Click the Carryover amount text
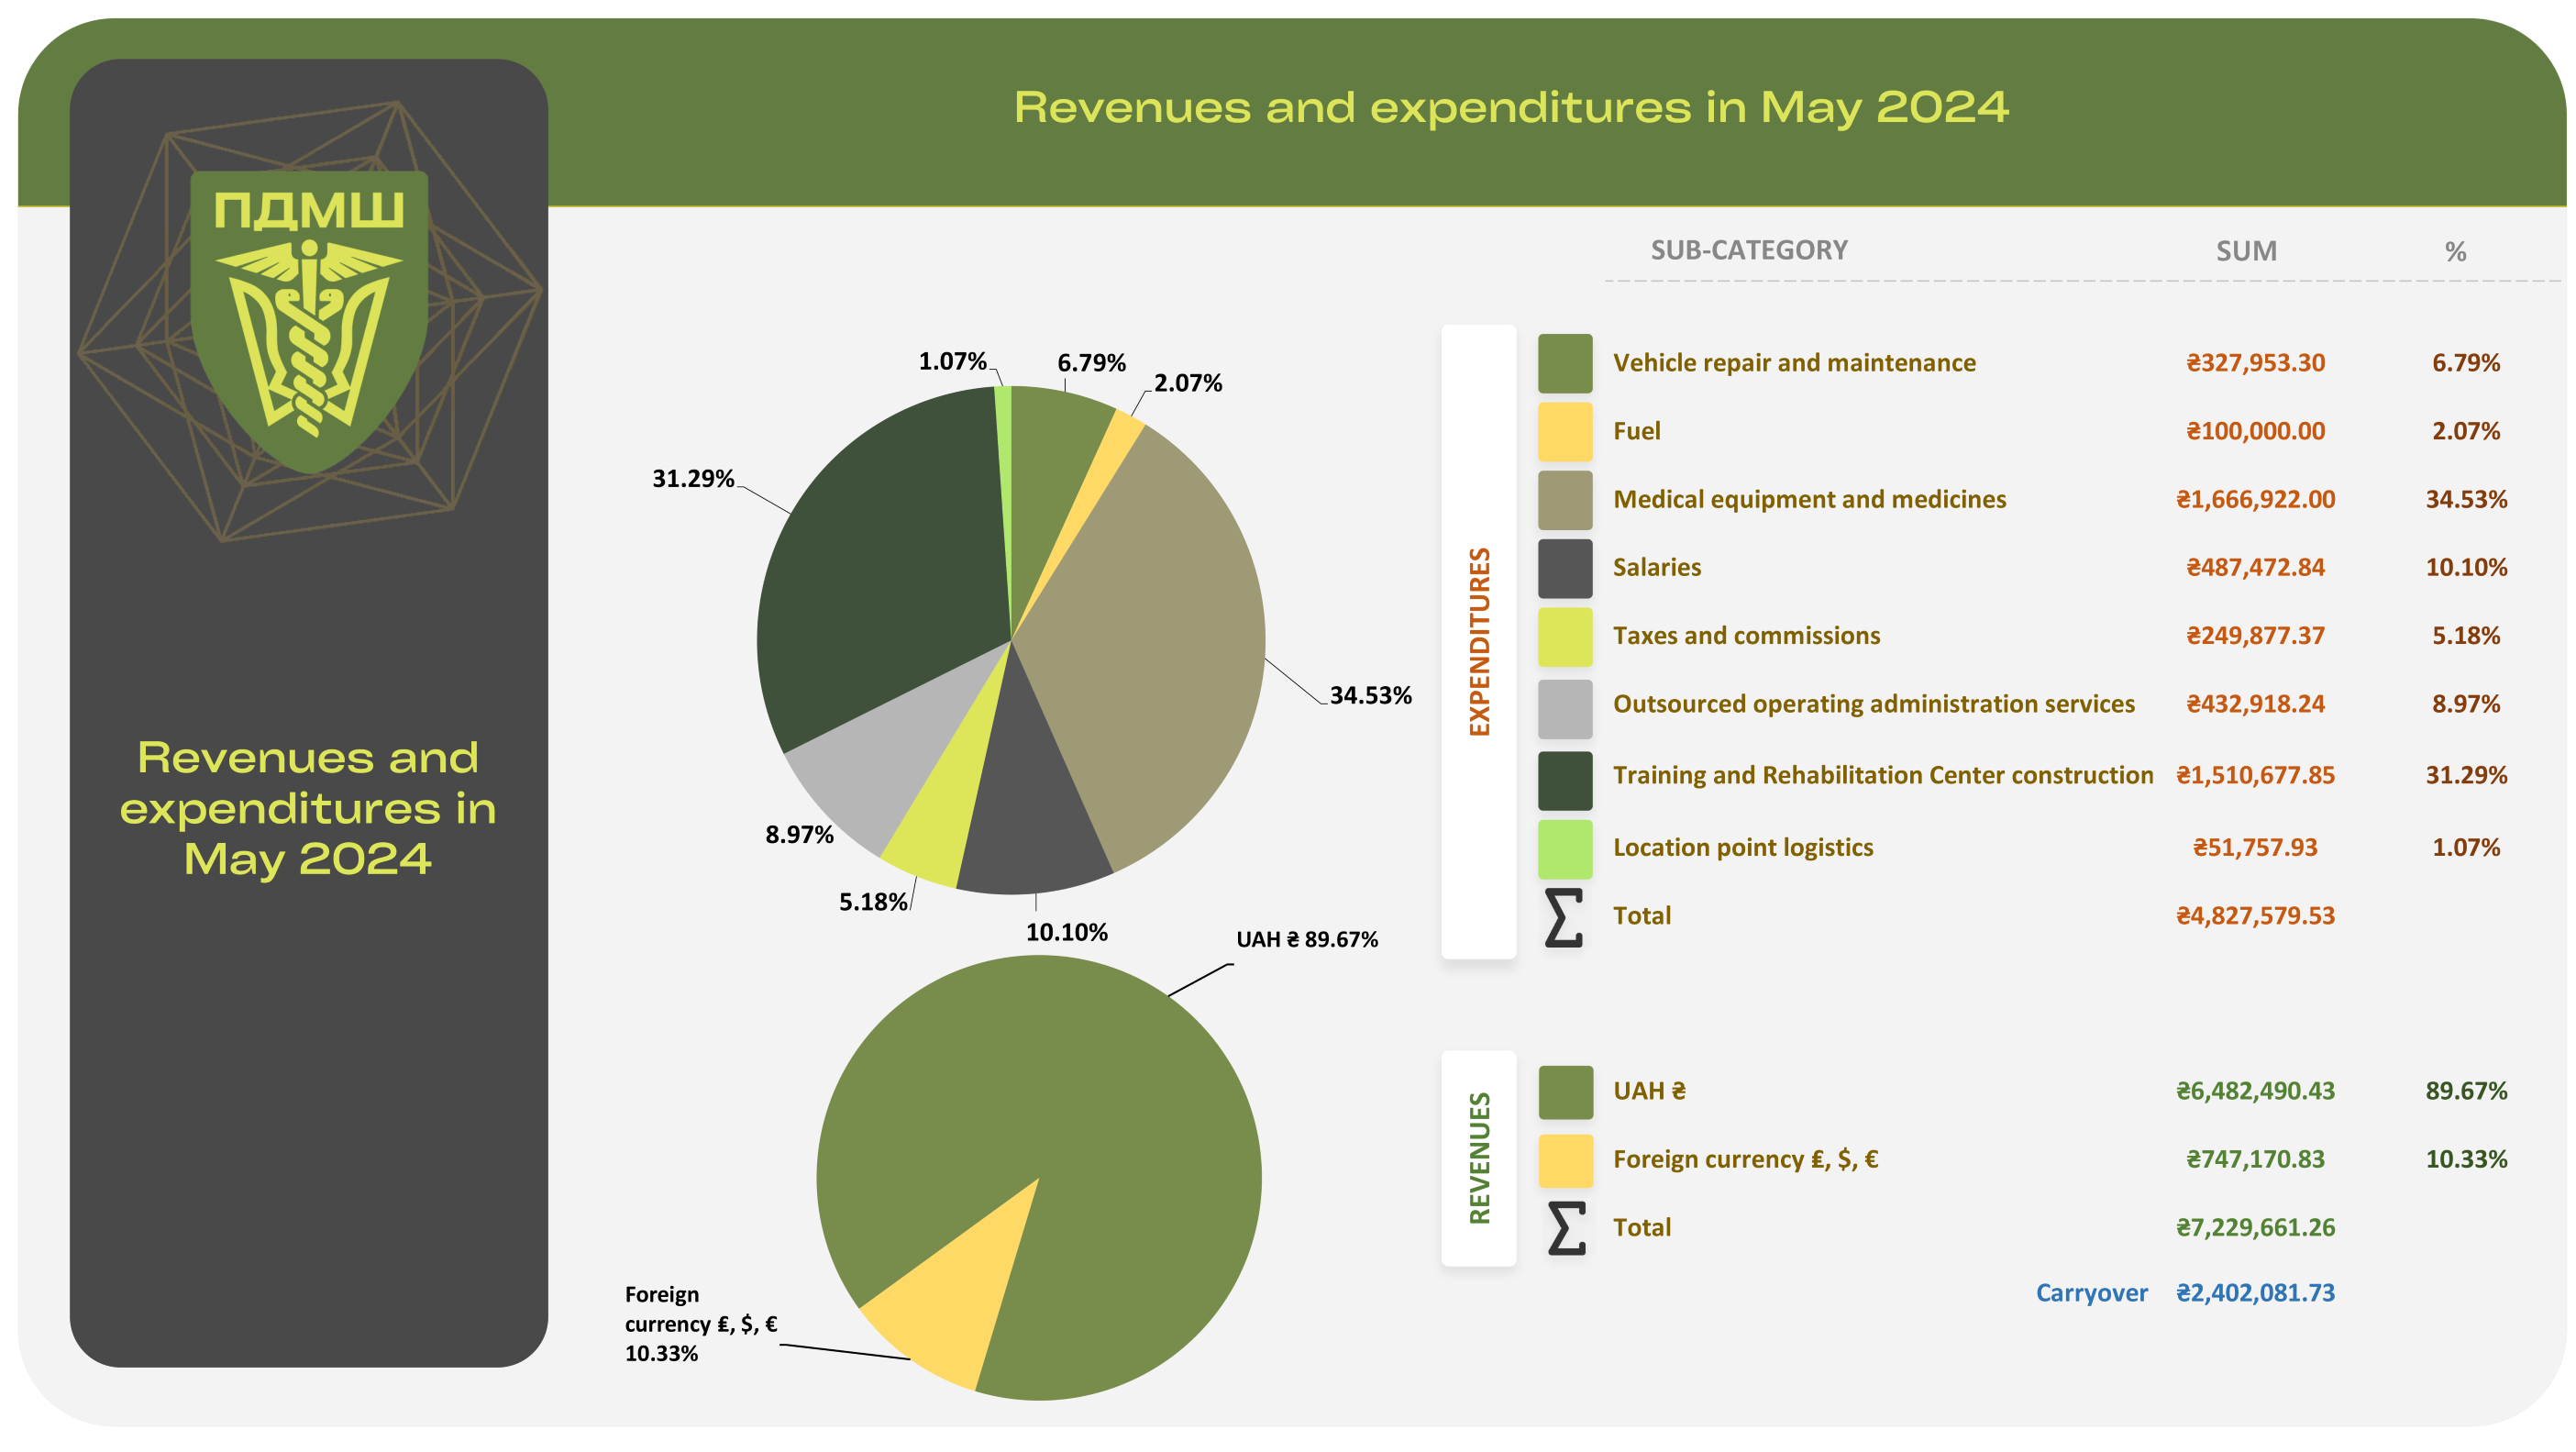The width and height of the screenshot is (2576, 1452). pyautogui.click(x=2255, y=1293)
